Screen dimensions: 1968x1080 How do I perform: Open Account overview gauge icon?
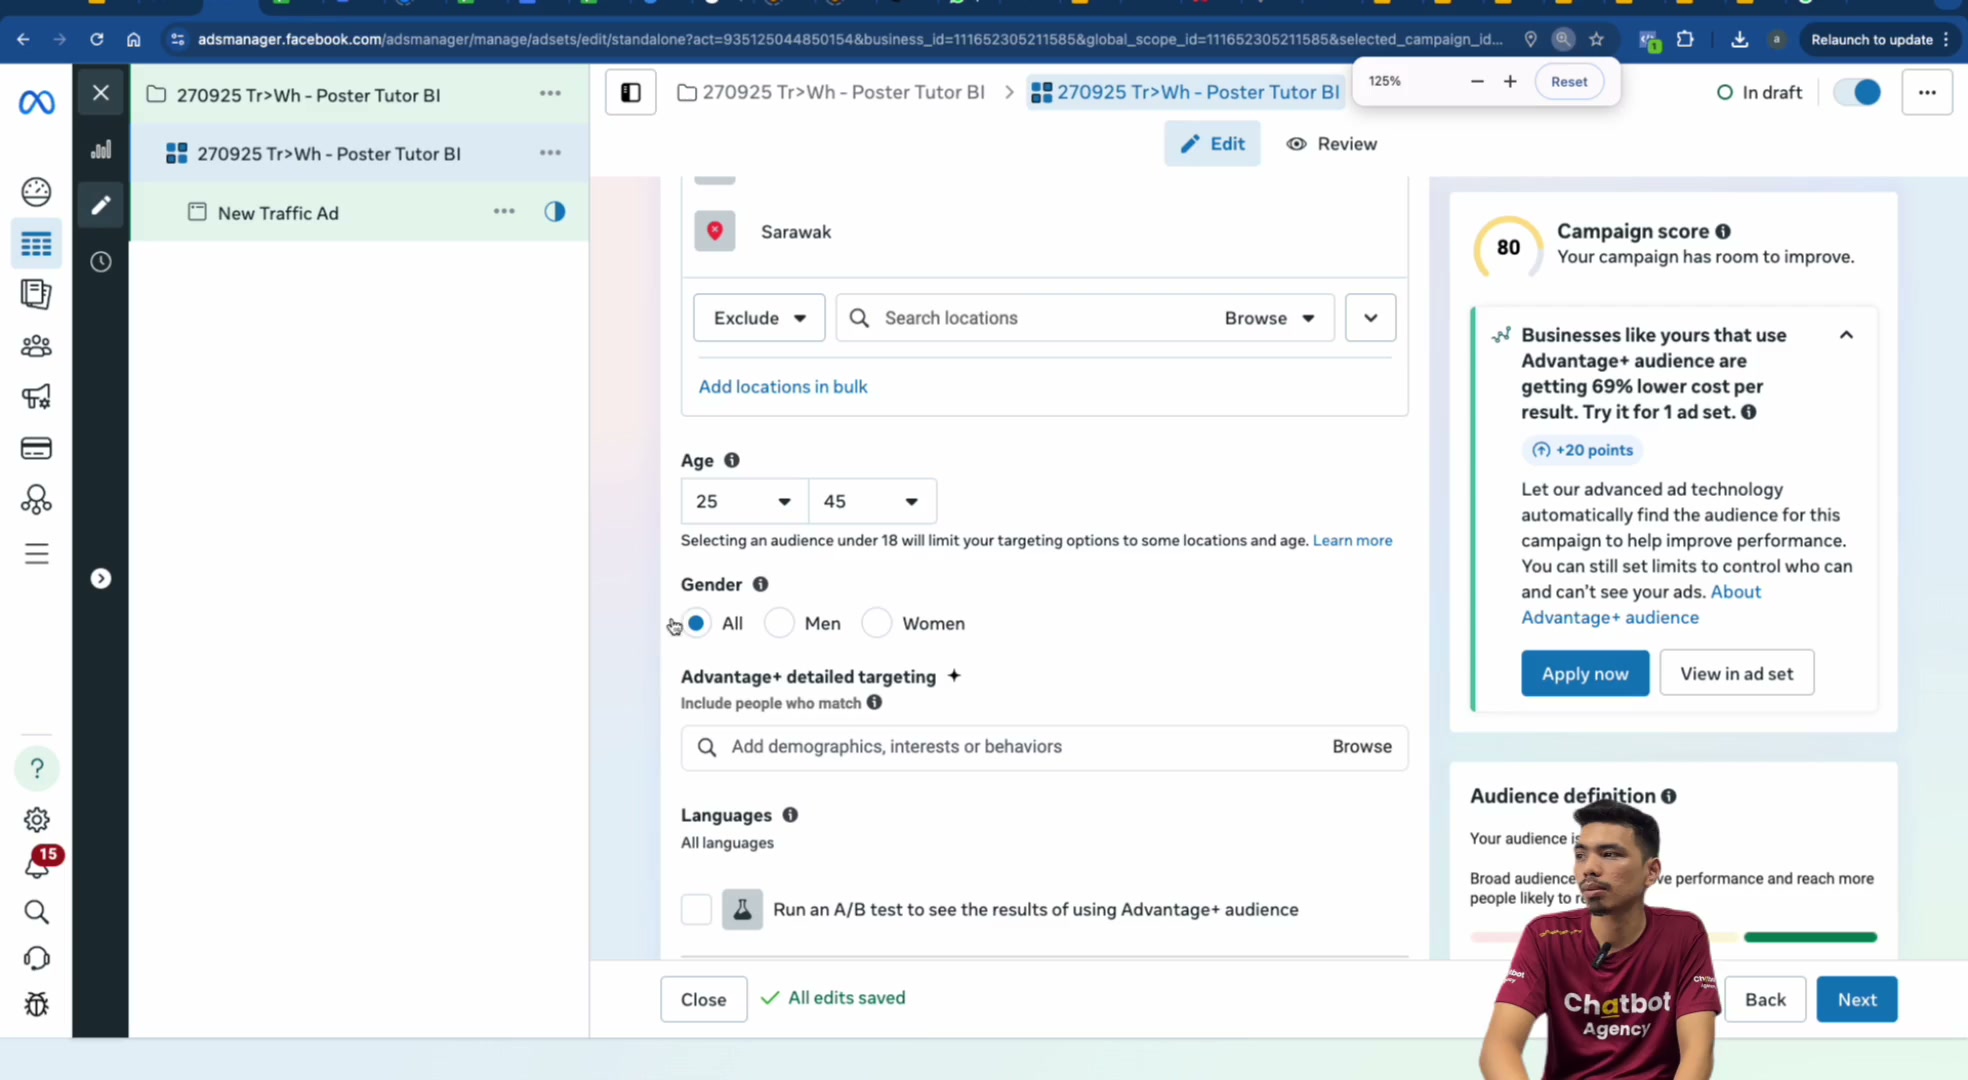click(x=36, y=191)
